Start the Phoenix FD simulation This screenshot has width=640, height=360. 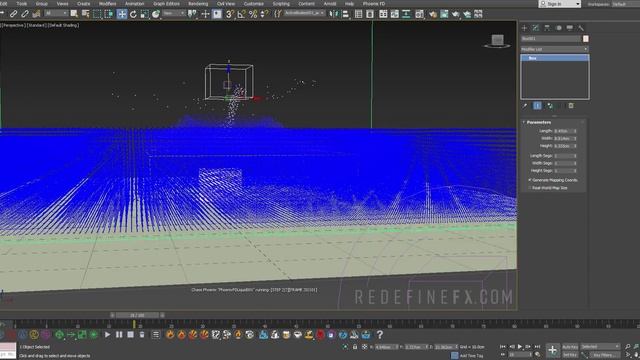click(107, 335)
